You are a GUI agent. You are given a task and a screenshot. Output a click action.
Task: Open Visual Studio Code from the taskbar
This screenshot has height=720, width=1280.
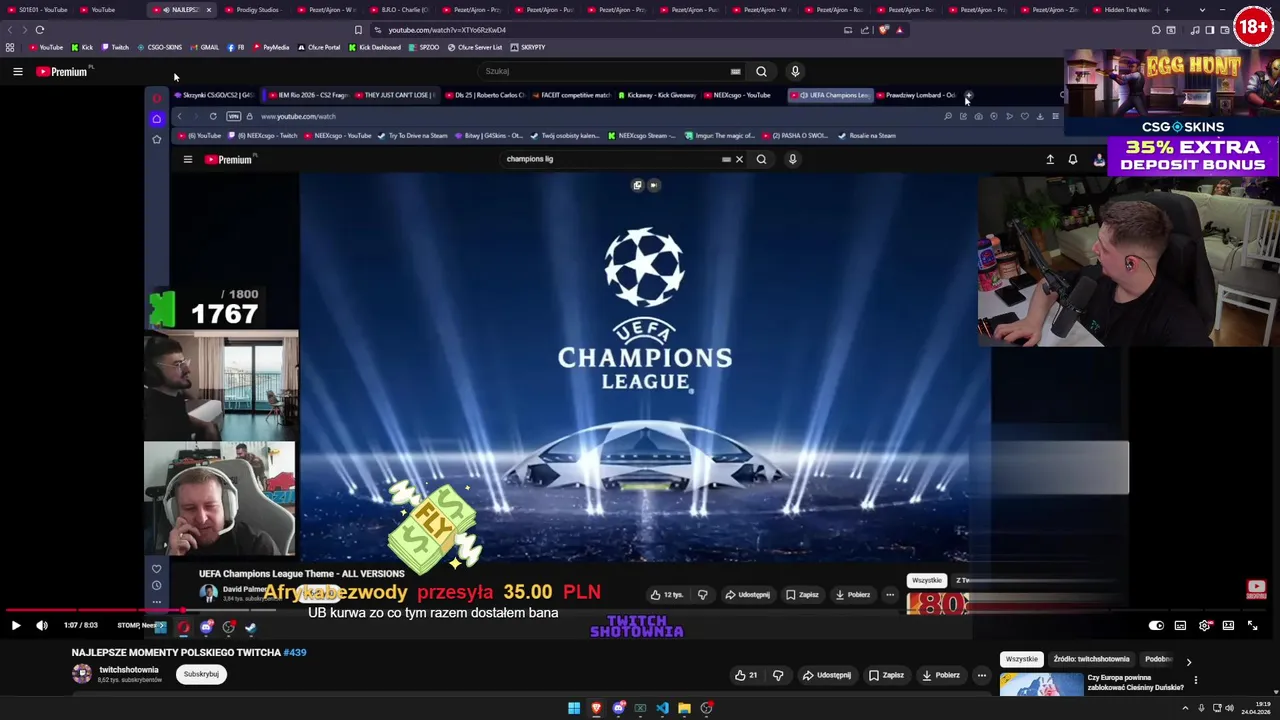(662, 708)
